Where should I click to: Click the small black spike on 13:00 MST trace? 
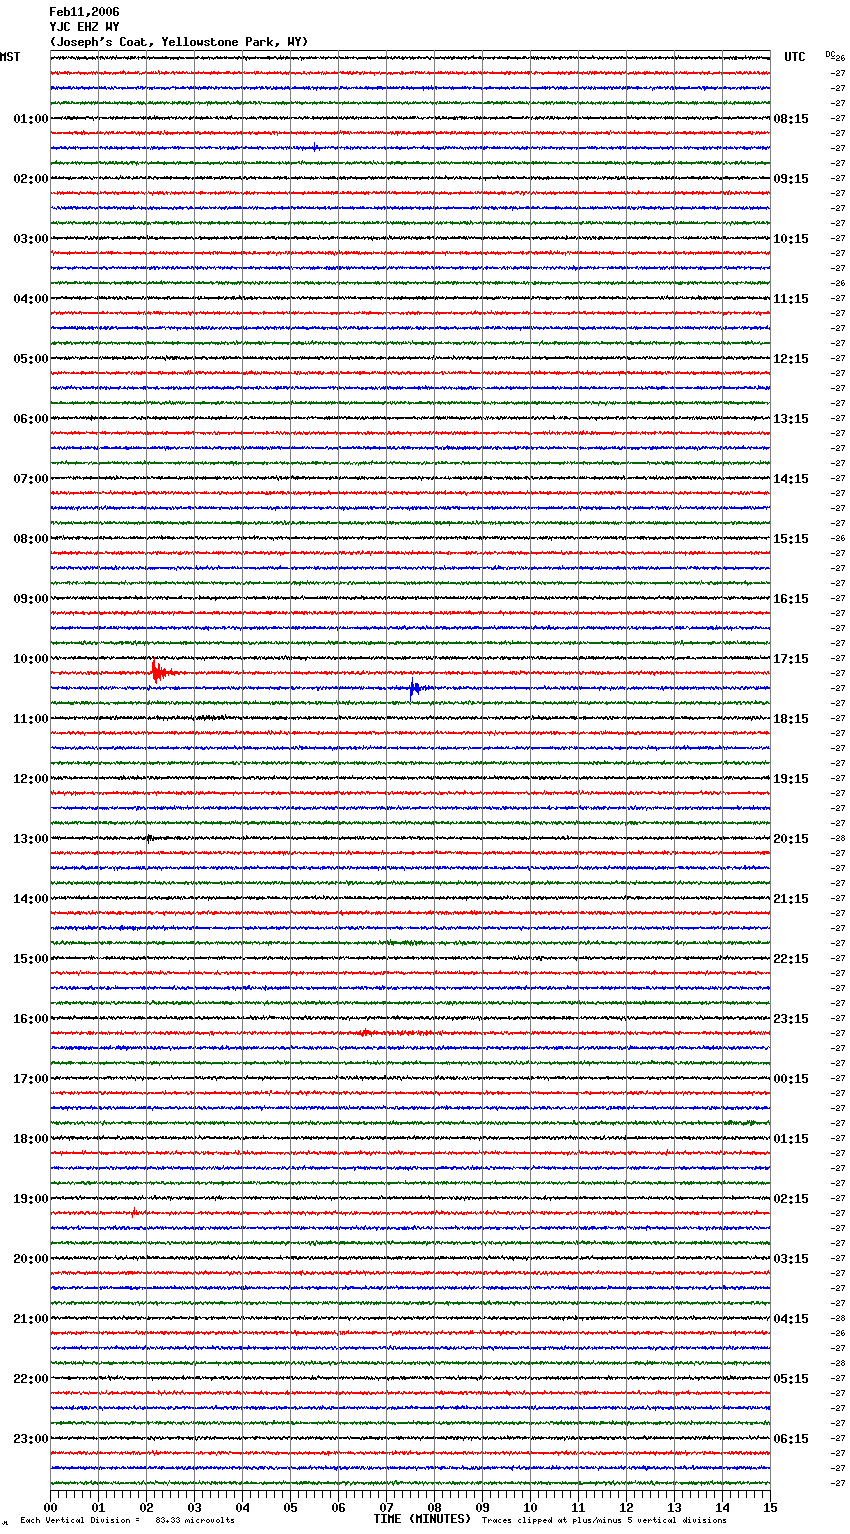point(149,838)
